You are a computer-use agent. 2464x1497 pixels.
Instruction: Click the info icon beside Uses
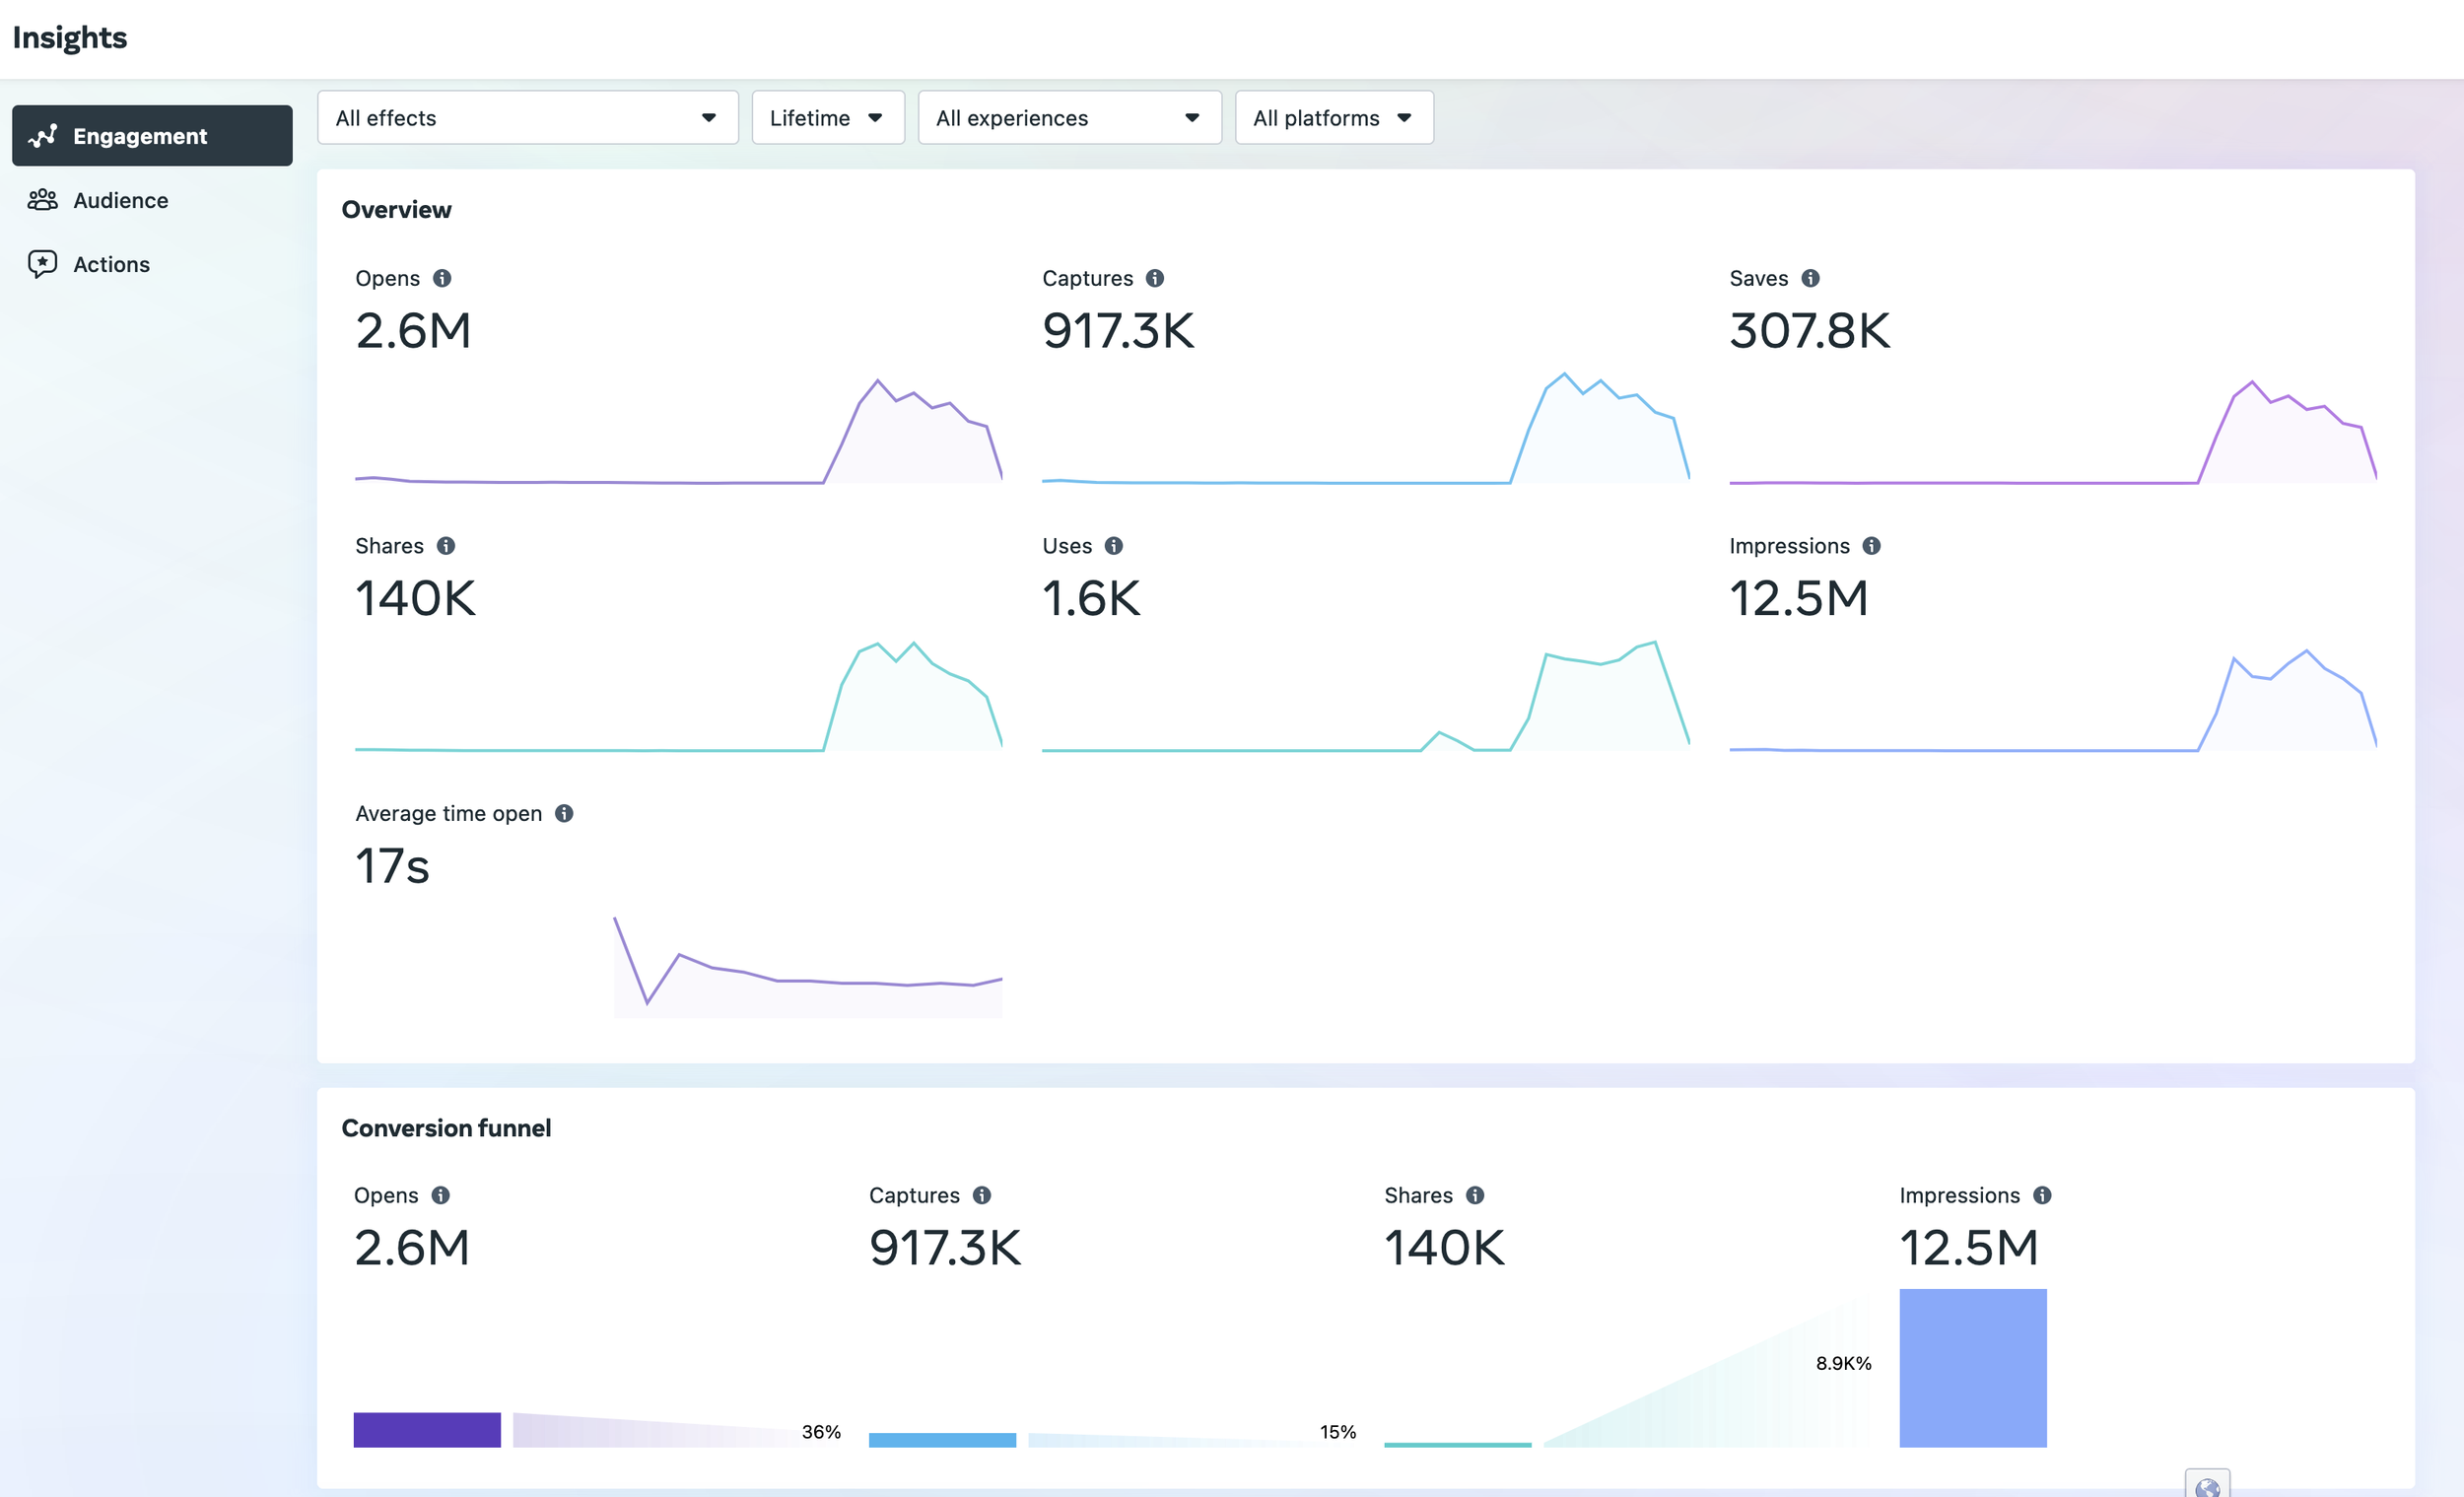point(1113,546)
